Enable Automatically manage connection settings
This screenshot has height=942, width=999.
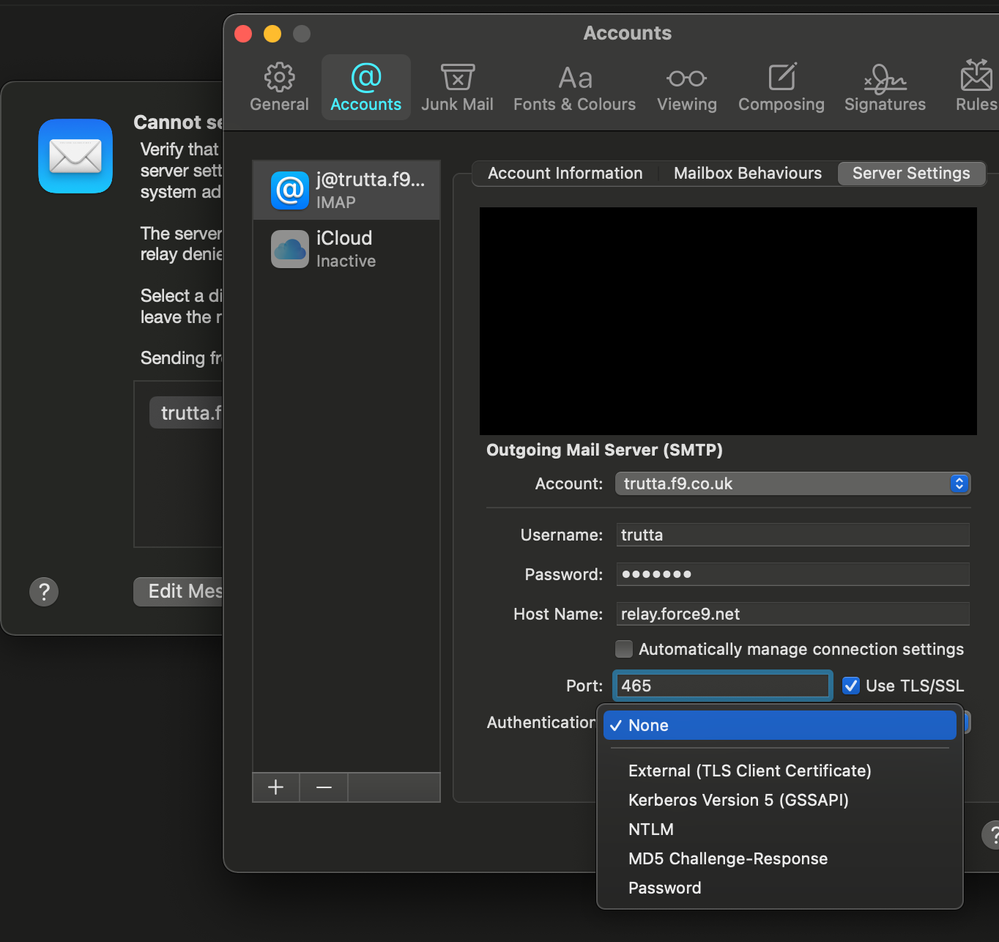pos(624,649)
